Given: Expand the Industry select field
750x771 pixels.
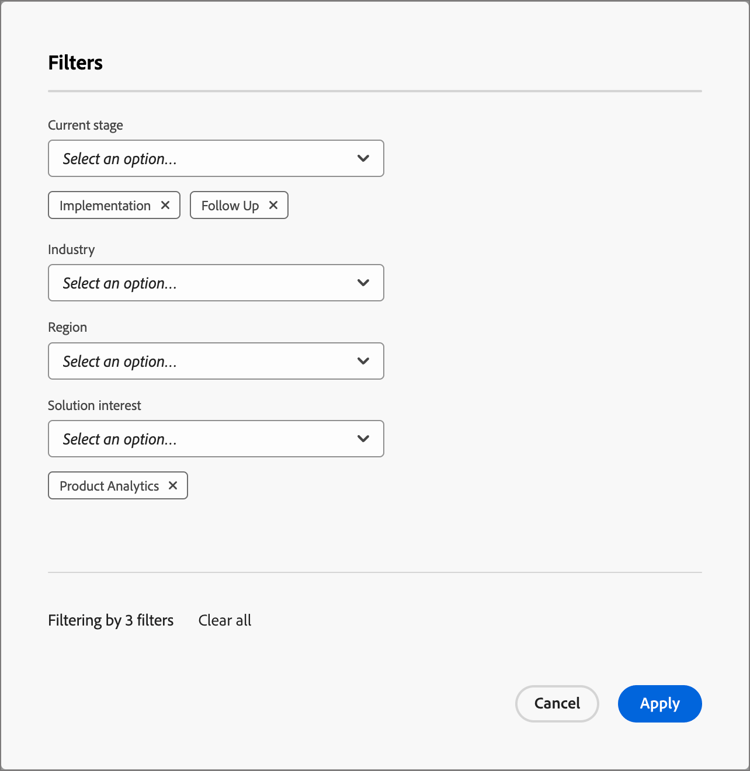Looking at the screenshot, I should pyautogui.click(x=200, y=283).
